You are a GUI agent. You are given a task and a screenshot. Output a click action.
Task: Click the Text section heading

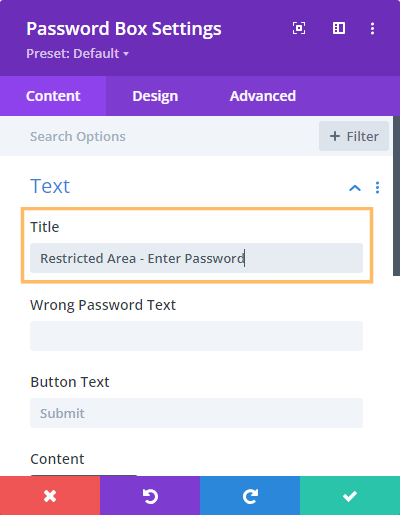click(50, 186)
